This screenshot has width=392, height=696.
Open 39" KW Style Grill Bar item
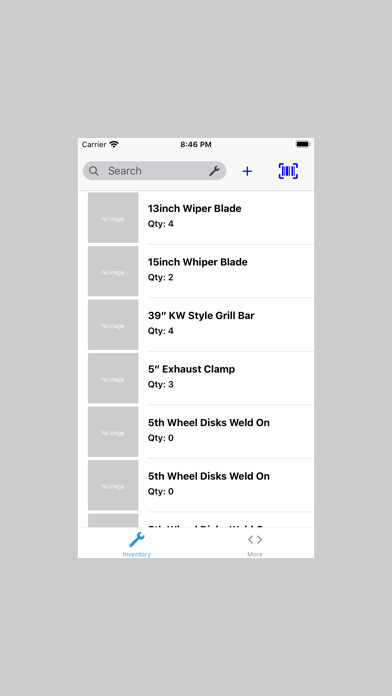[x=196, y=324]
